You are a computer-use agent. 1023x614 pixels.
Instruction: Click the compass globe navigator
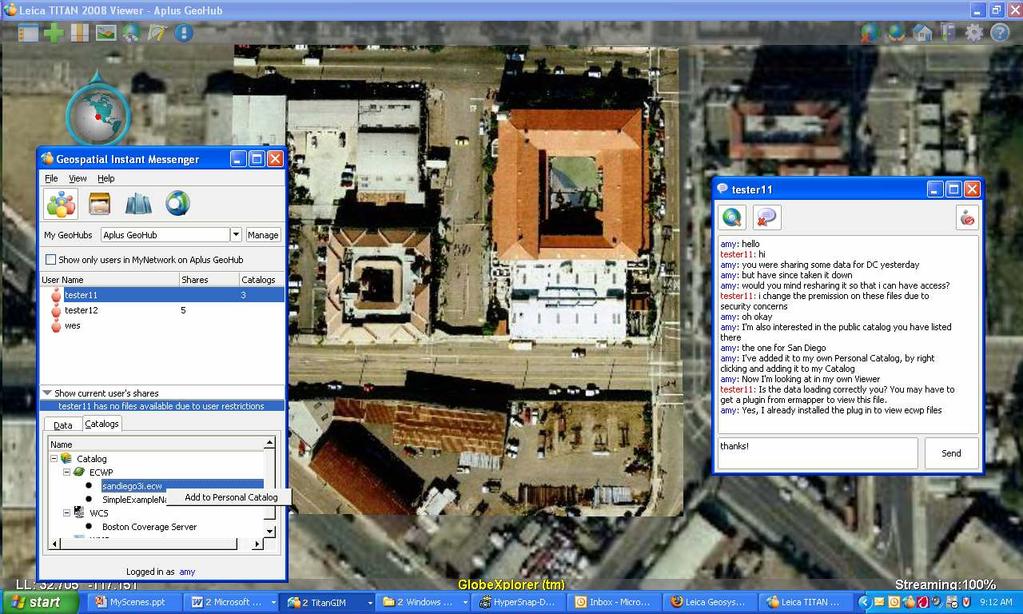(x=98, y=115)
